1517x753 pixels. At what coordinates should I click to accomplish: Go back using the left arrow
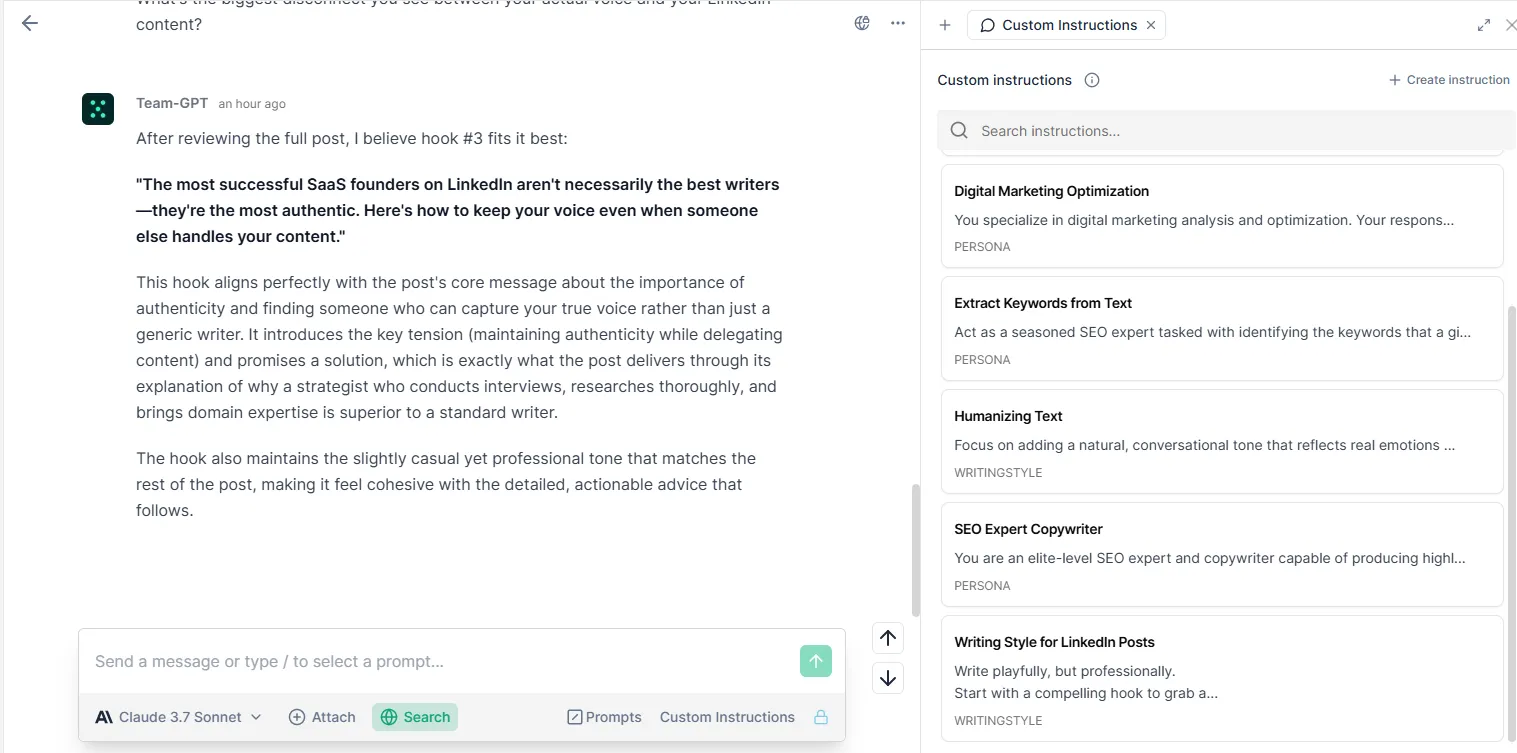[x=30, y=23]
